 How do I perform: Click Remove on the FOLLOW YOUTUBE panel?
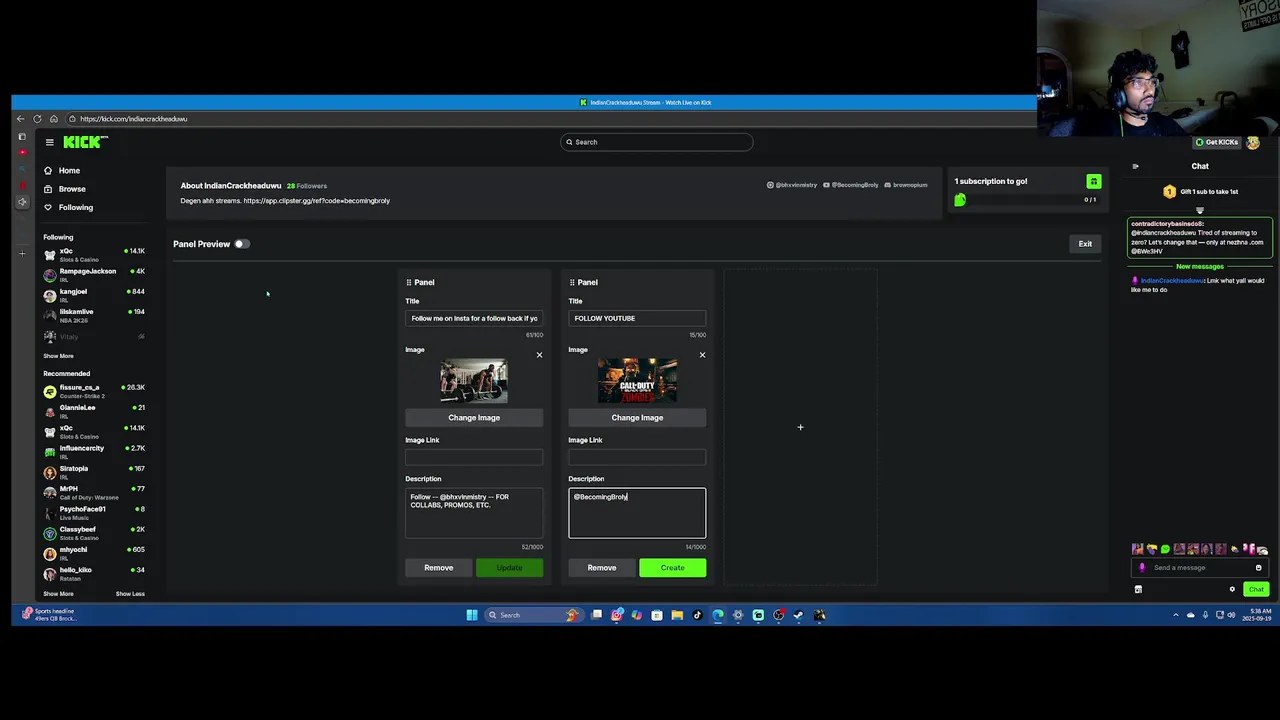601,568
